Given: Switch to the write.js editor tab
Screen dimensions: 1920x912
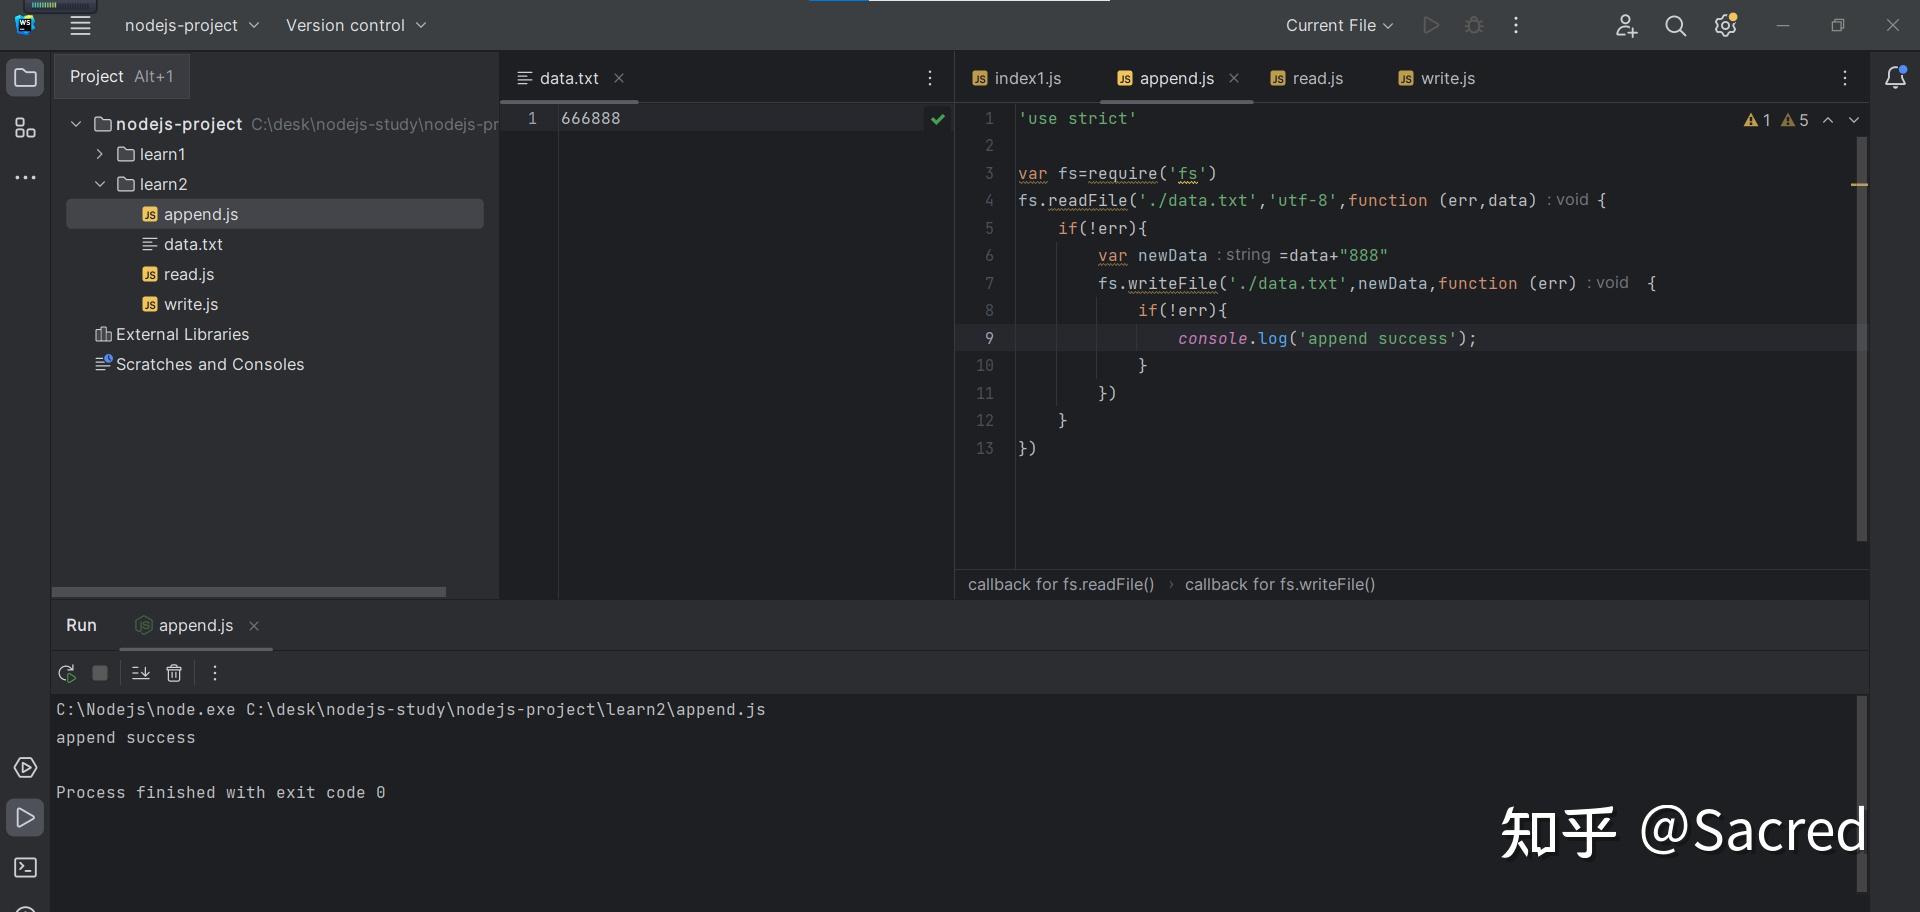Looking at the screenshot, I should 1436,78.
